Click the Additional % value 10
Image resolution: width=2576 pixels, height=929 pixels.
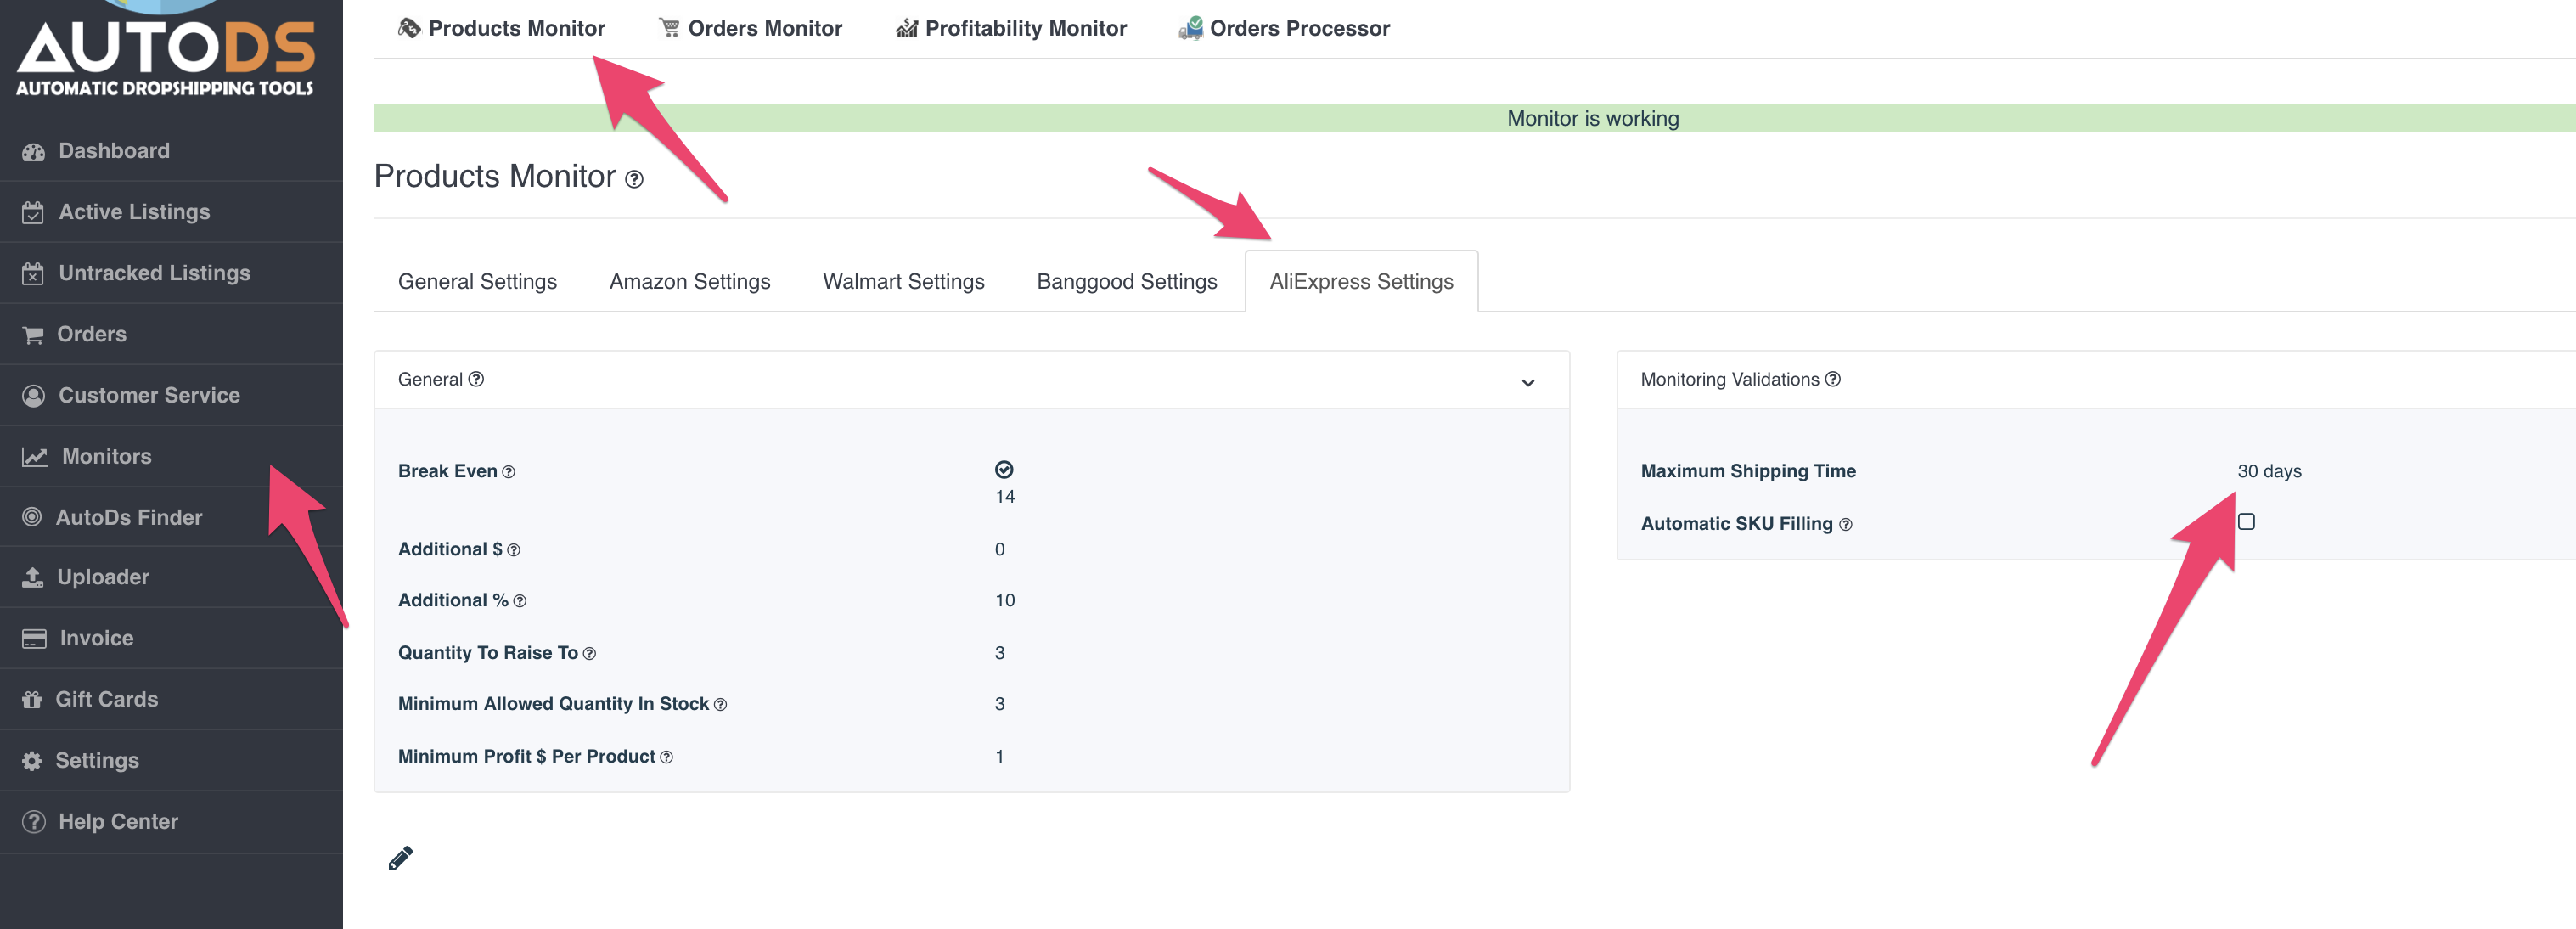[x=1004, y=601]
